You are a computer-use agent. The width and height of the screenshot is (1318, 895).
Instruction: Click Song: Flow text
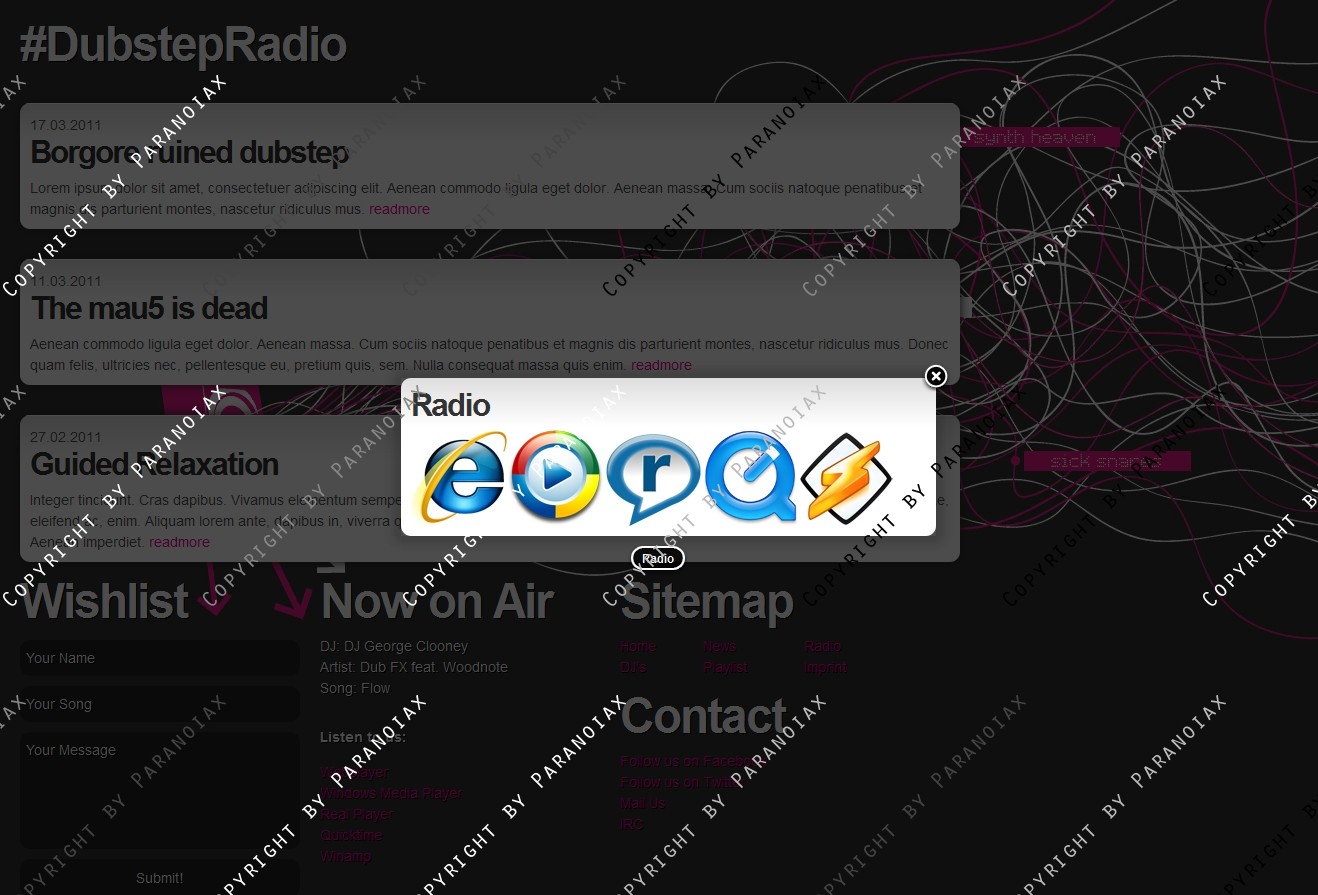[x=355, y=688]
